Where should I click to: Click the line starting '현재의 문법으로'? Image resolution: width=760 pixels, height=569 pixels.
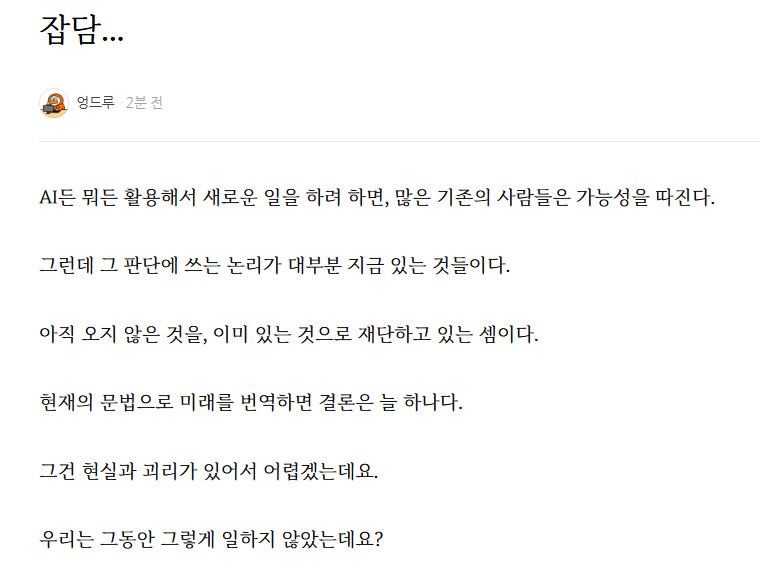(250, 403)
